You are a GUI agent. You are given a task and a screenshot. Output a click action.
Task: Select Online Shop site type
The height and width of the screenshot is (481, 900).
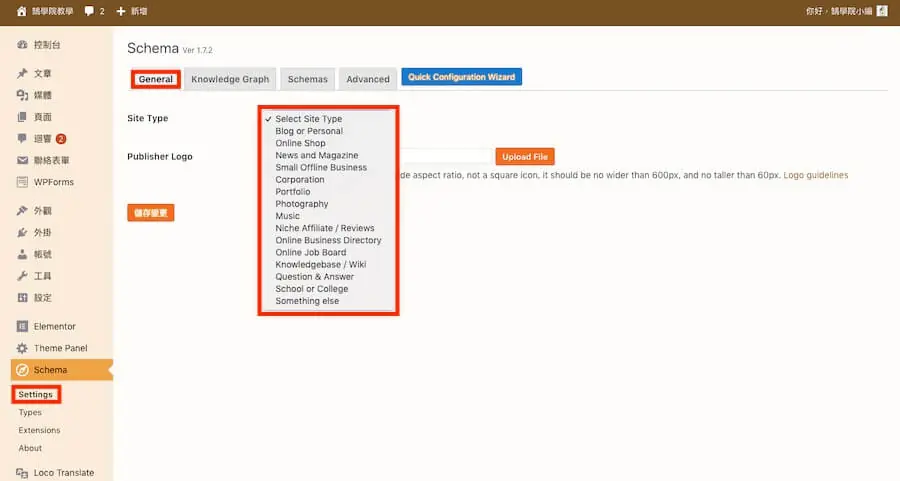click(300, 143)
